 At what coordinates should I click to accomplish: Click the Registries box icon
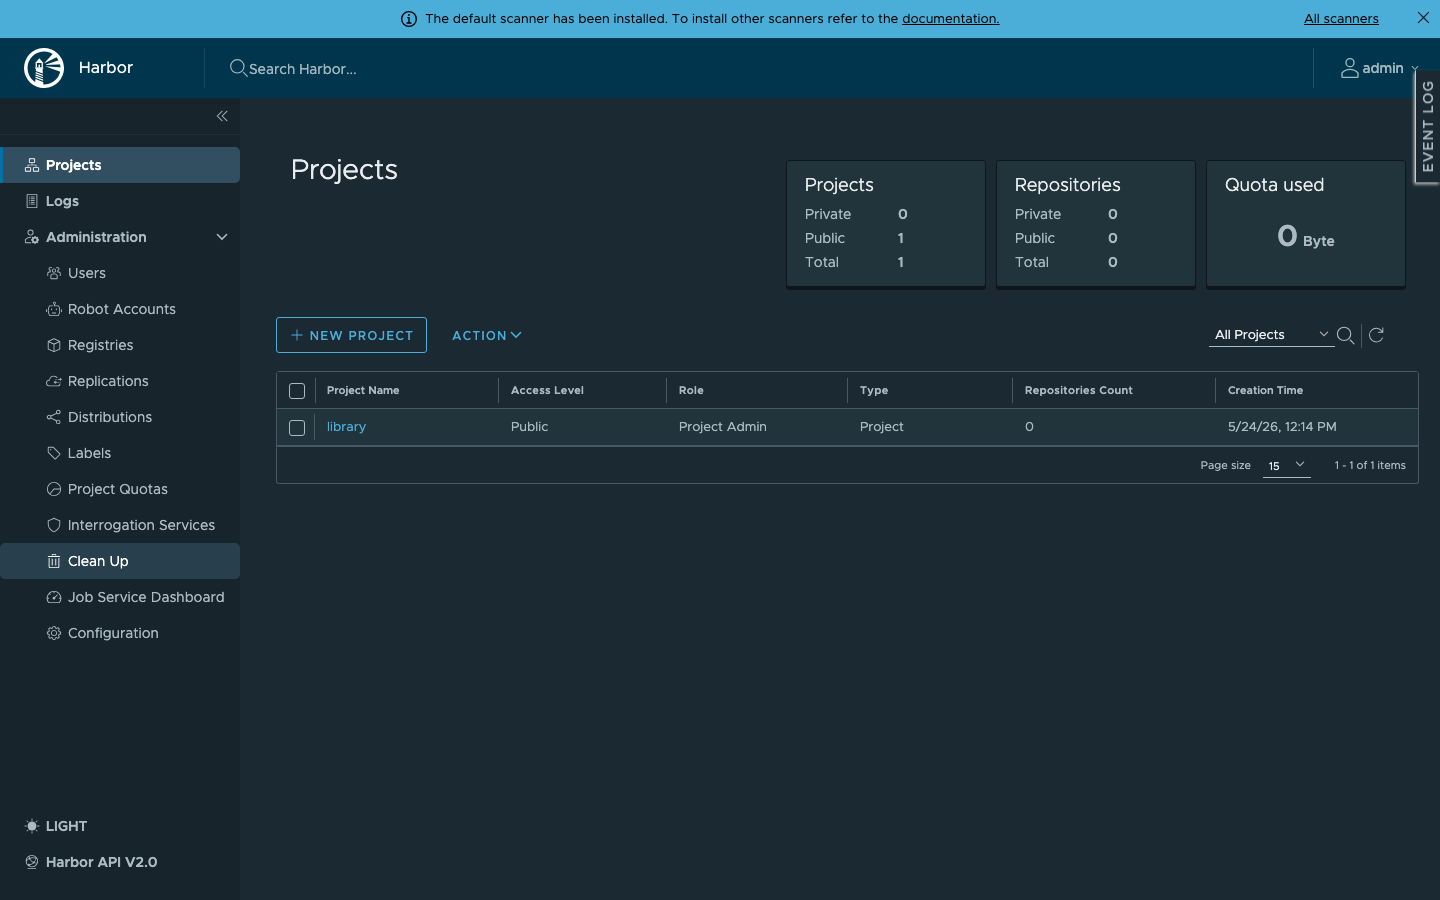click(54, 345)
